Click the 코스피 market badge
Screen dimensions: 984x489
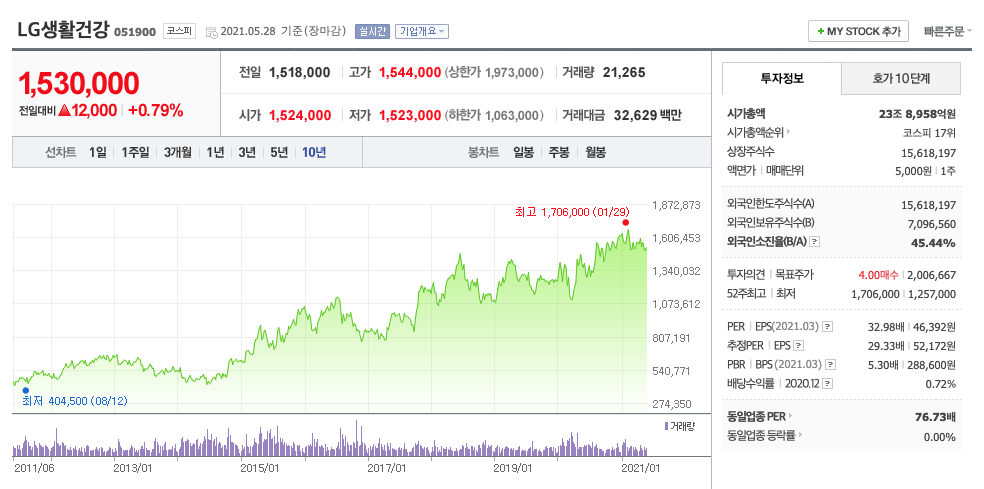coord(179,31)
